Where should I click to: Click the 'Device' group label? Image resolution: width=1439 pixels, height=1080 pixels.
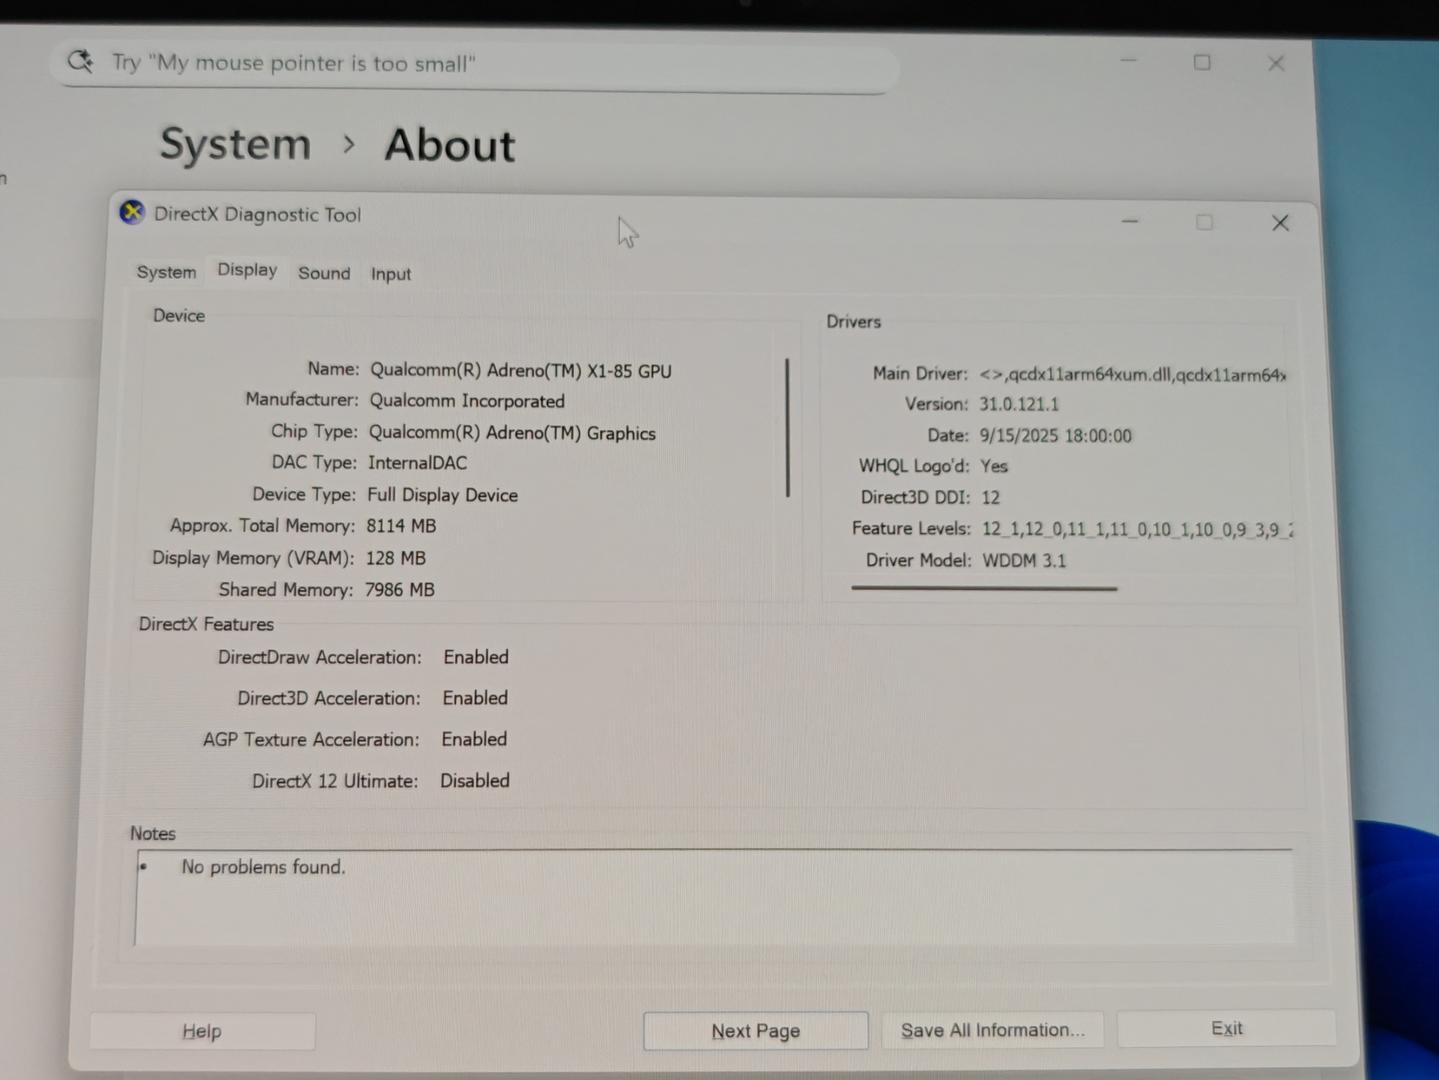179,316
